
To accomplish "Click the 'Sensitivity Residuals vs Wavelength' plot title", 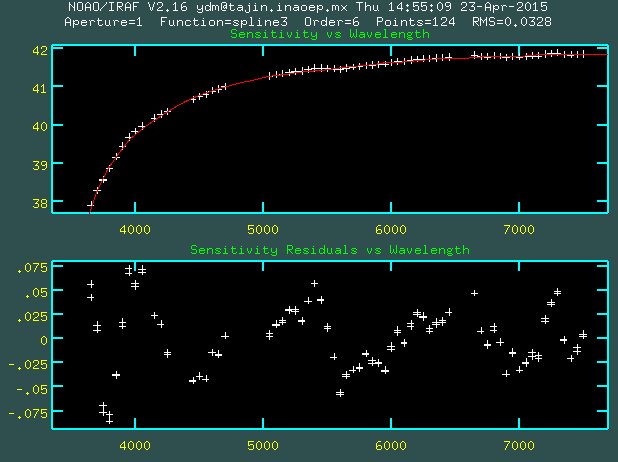I will pyautogui.click(x=329, y=250).
